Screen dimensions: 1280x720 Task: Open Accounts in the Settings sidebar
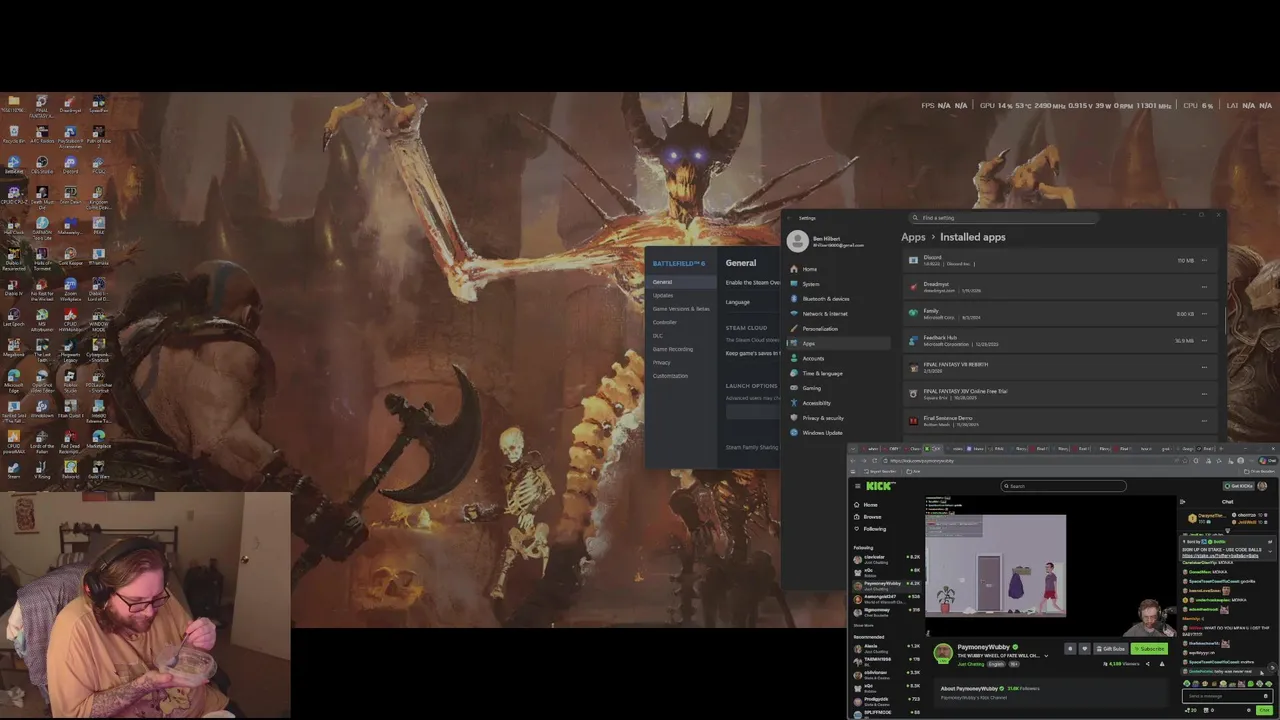[x=837, y=358]
